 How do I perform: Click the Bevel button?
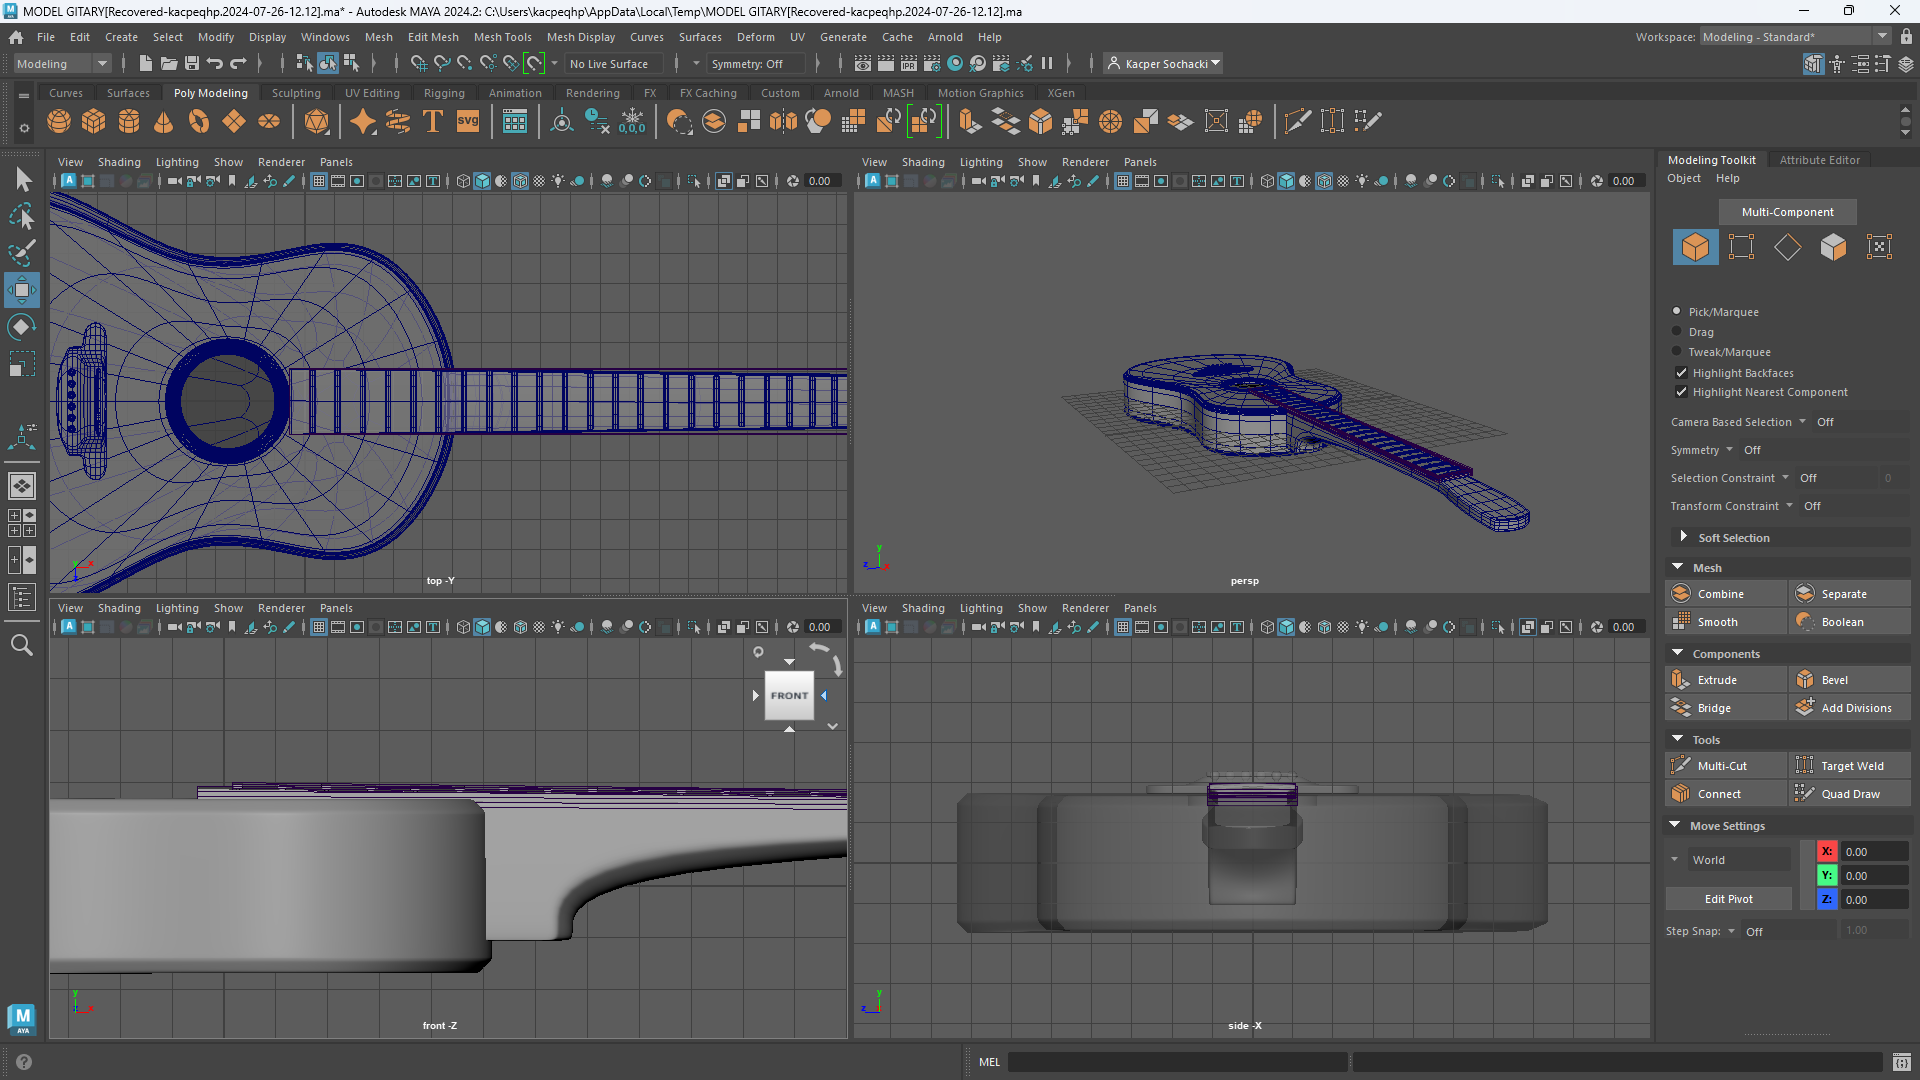pos(1850,680)
